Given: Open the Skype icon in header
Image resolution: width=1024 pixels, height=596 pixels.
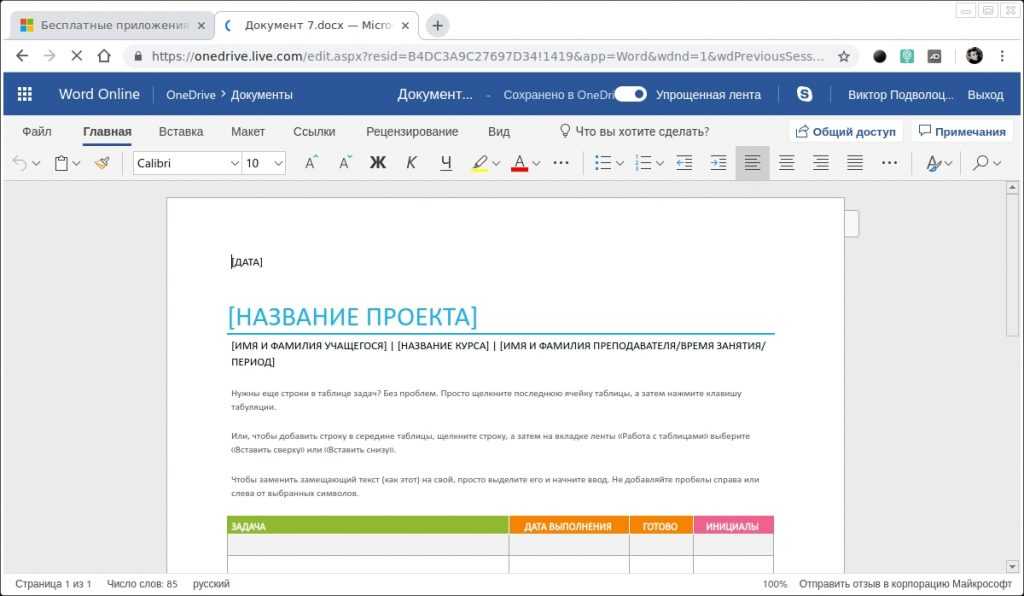Looking at the screenshot, I should tap(804, 94).
